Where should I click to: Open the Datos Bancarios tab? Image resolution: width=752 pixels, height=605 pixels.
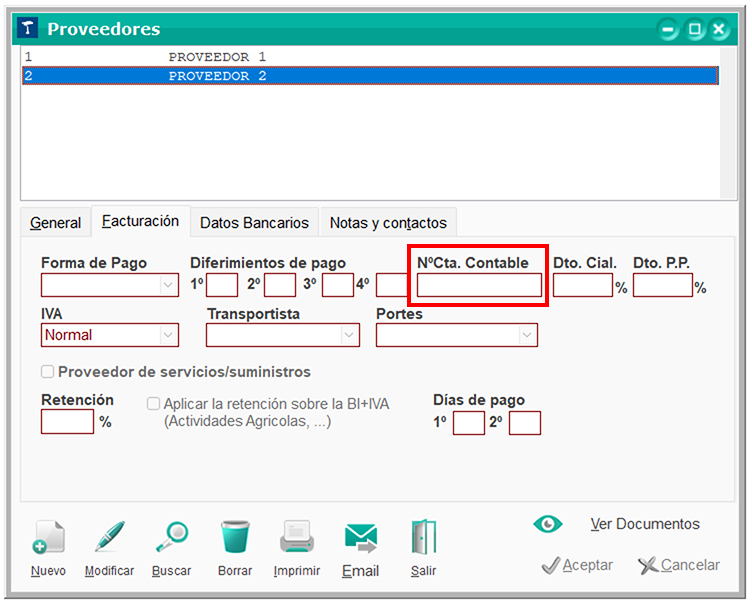(x=254, y=223)
